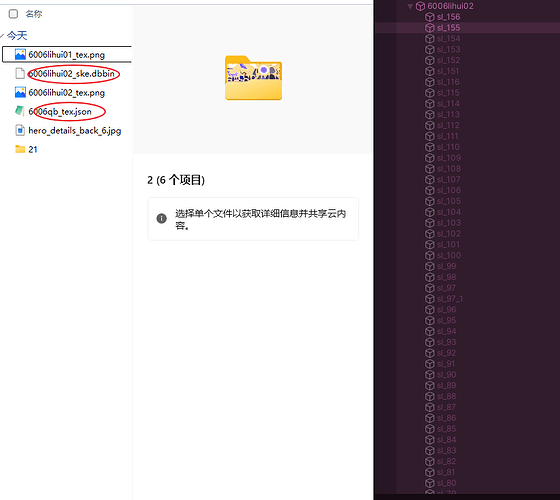This screenshot has height=500, width=560.
Task: Select node sl_90 in hierarchy
Action: click(x=446, y=374)
